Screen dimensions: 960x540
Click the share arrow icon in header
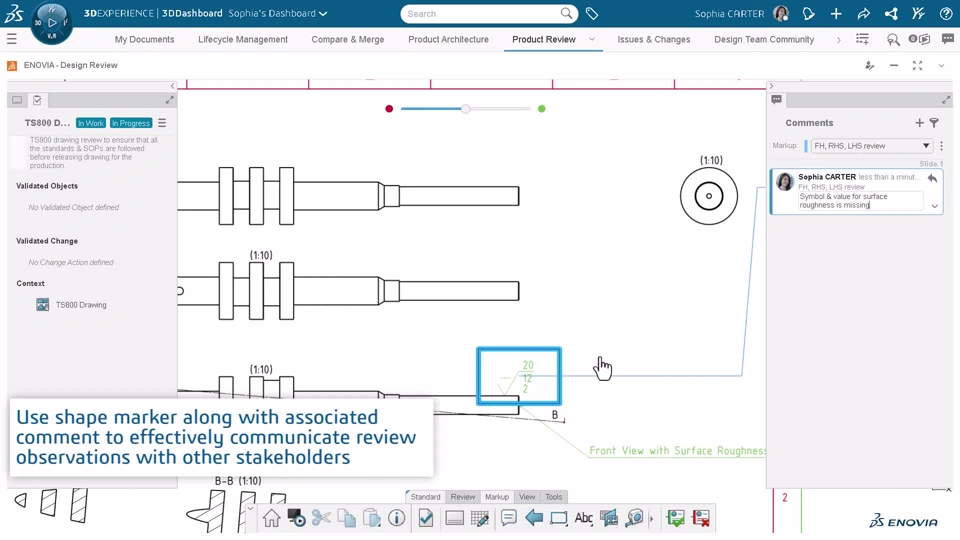[x=863, y=13]
